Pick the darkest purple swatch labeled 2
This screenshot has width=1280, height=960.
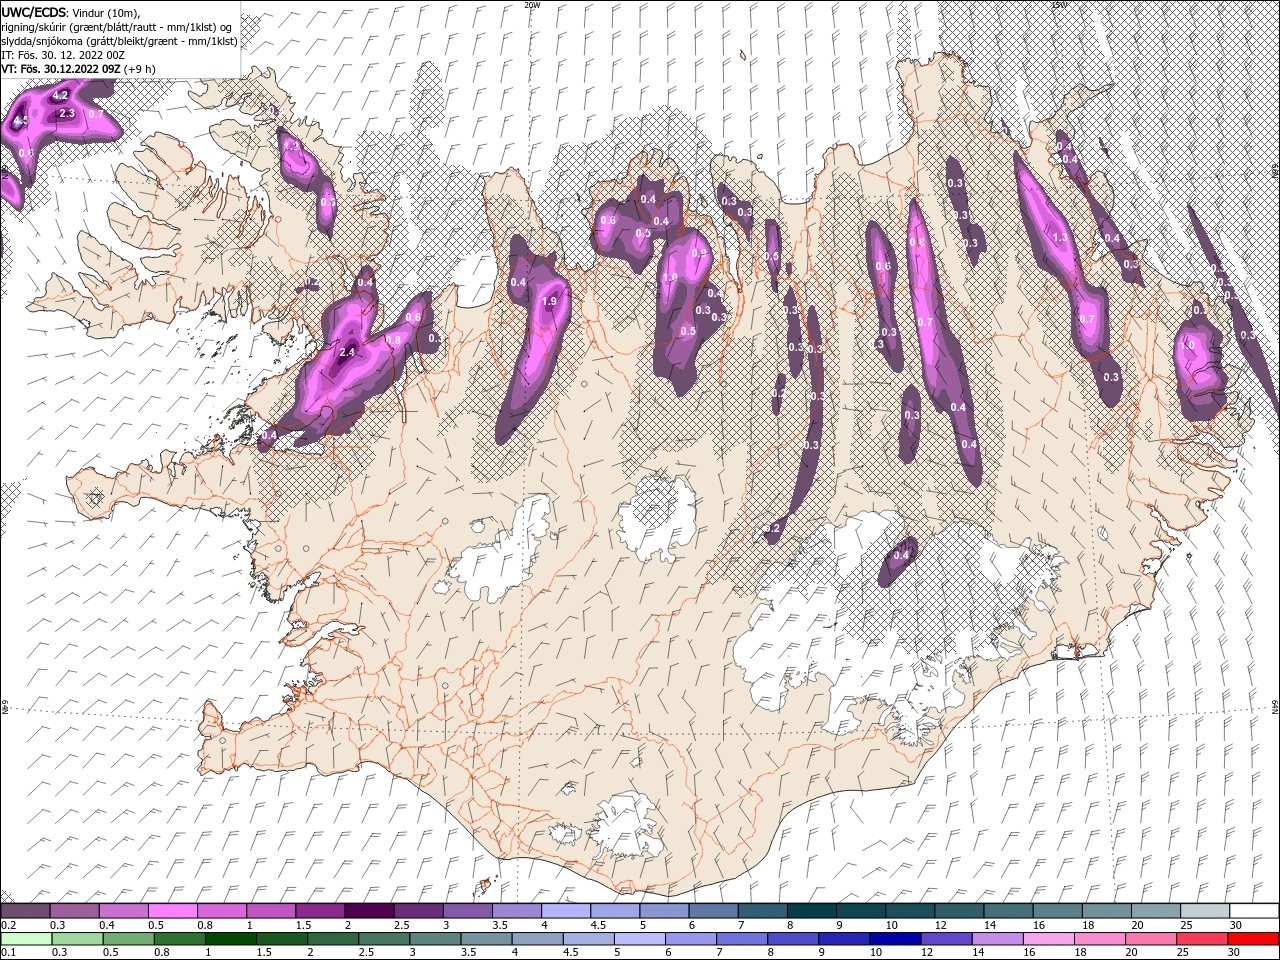point(368,911)
